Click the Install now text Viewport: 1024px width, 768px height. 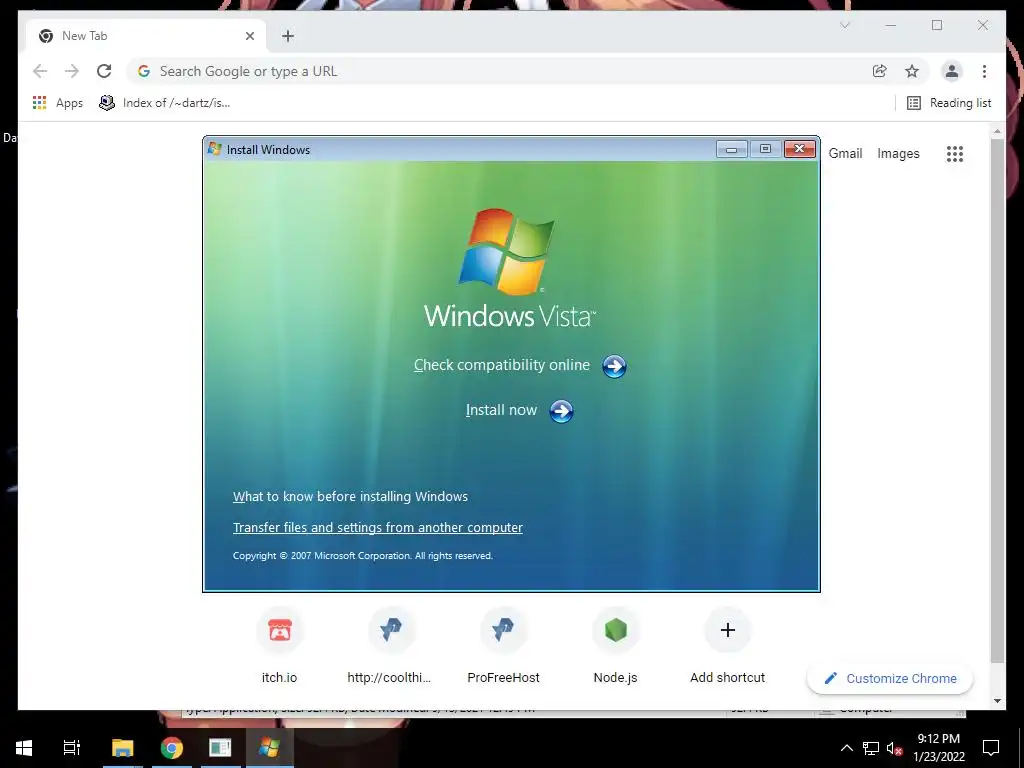501,410
